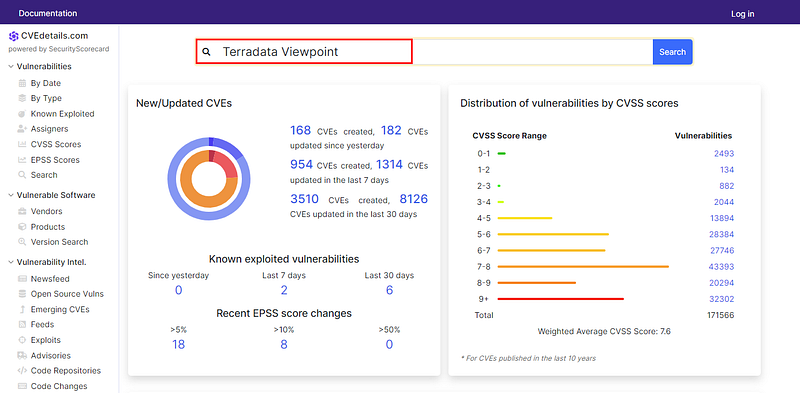Click the icon beside Code Changes
Screen dimensions: 800x393
pos(22,386)
